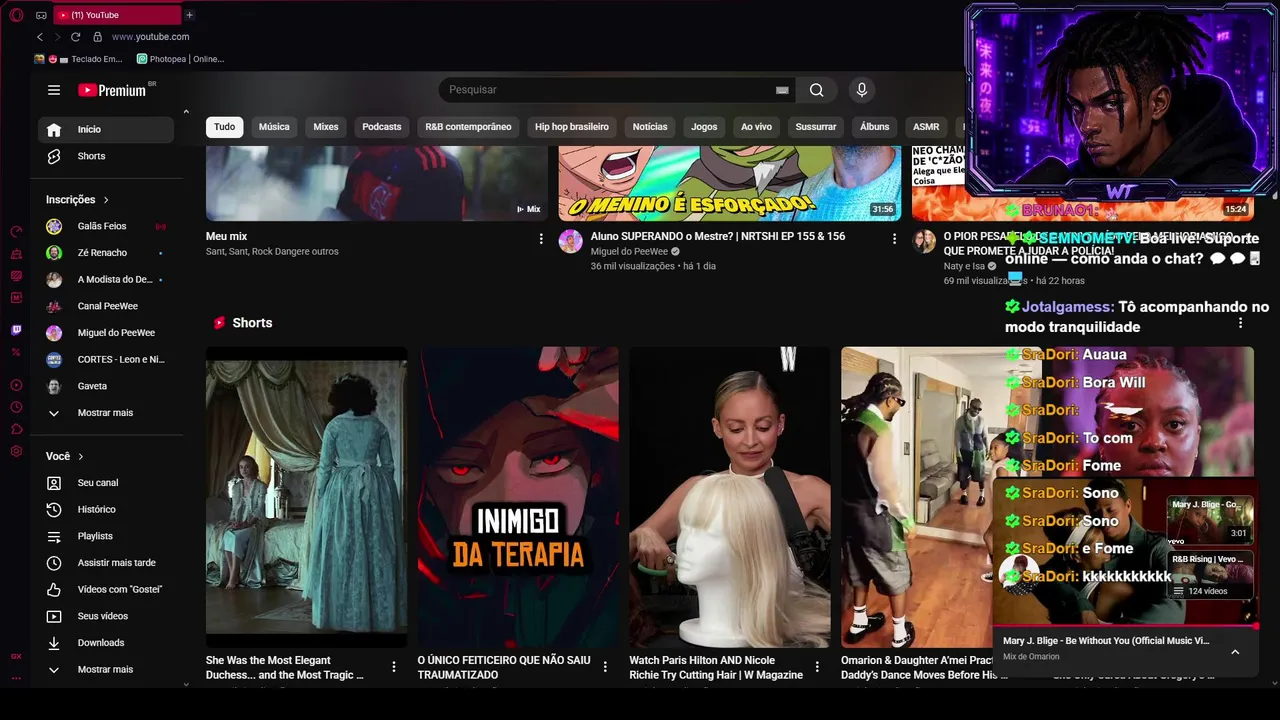Go to Início home in YouTube sidebar
Image resolution: width=1280 pixels, height=720 pixels.
(106, 129)
